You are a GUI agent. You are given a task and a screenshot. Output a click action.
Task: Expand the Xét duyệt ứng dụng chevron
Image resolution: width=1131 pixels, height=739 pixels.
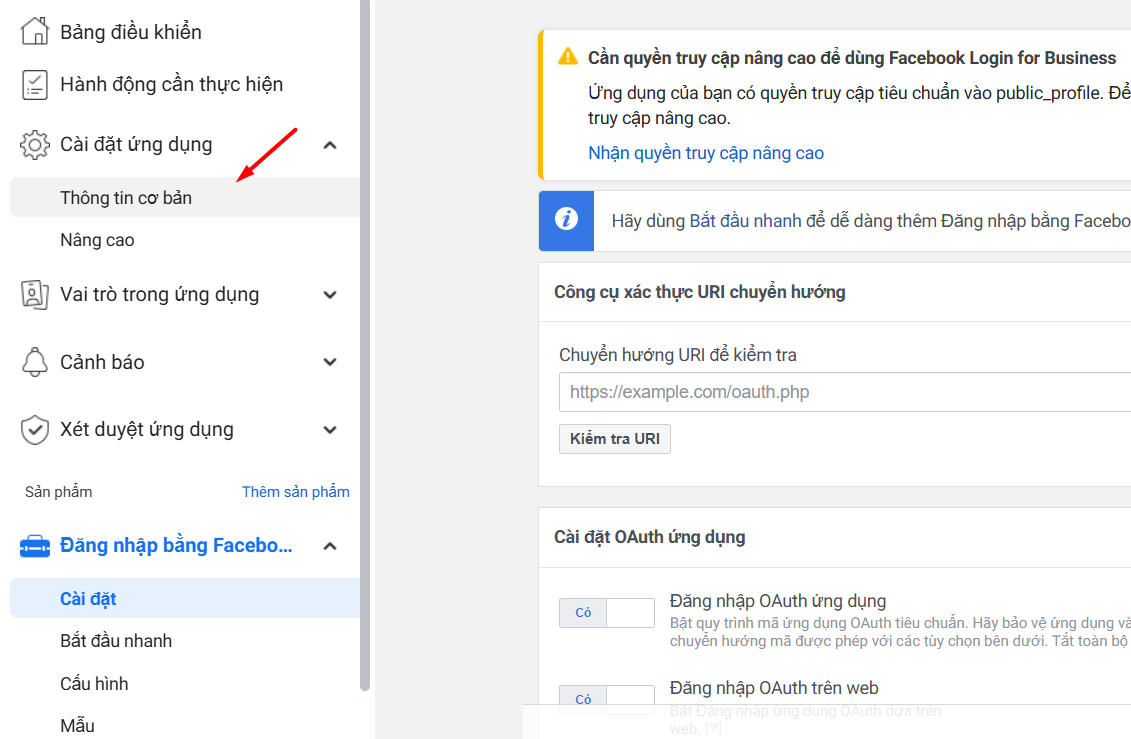[330, 430]
